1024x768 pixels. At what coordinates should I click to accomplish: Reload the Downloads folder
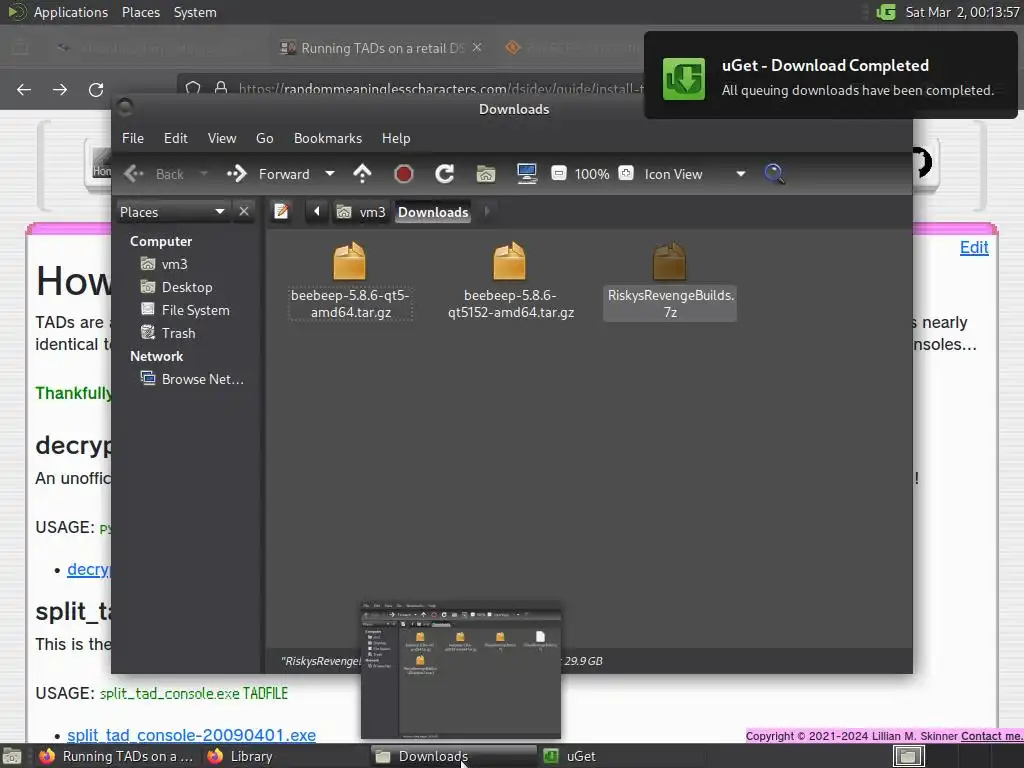click(445, 174)
